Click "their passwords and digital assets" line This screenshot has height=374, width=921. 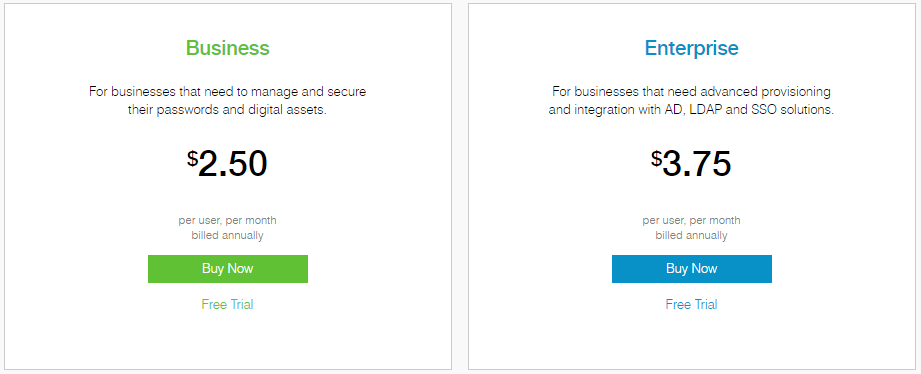click(x=227, y=110)
